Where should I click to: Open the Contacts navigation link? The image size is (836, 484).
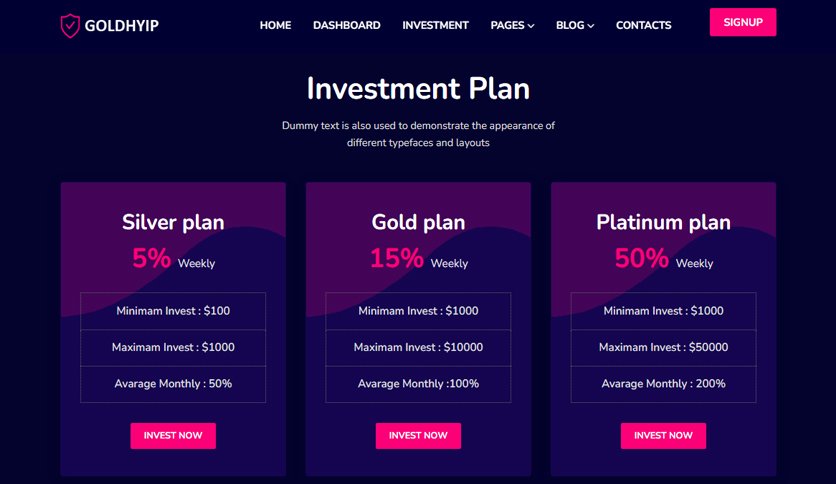coord(644,25)
